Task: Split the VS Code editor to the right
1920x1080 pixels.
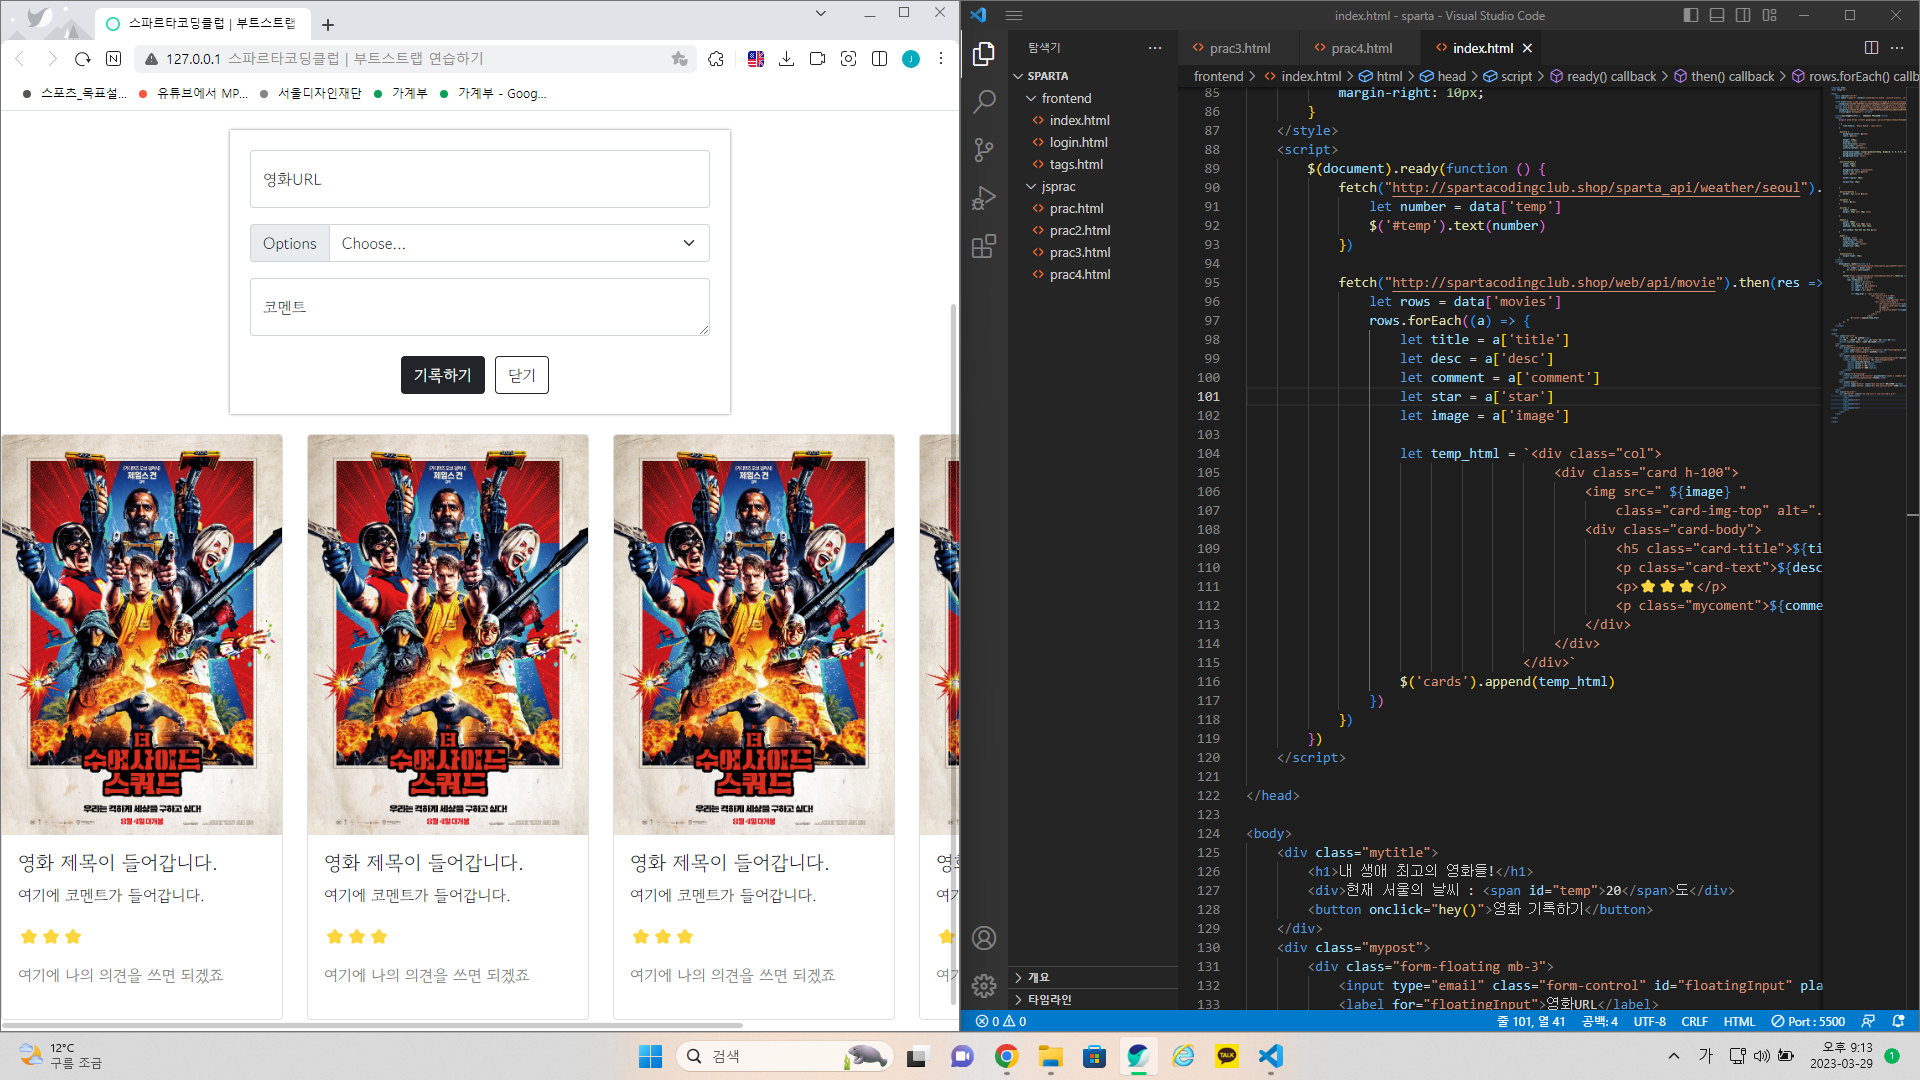Action: 1871,47
